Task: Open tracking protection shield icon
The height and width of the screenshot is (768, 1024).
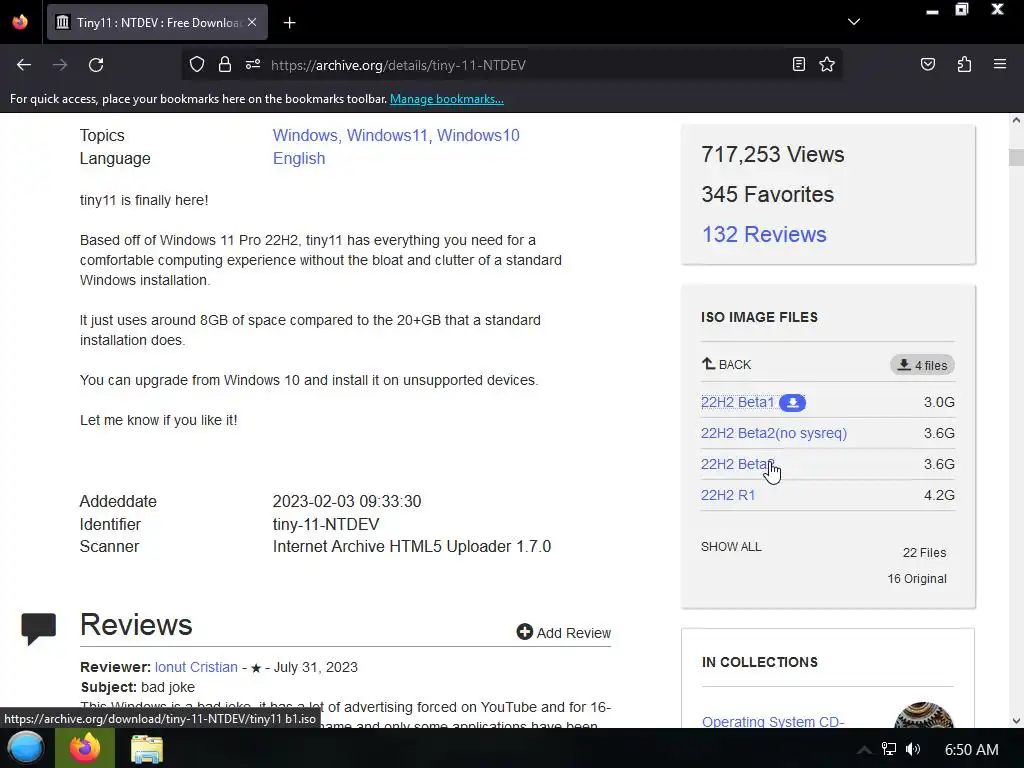Action: point(197,65)
